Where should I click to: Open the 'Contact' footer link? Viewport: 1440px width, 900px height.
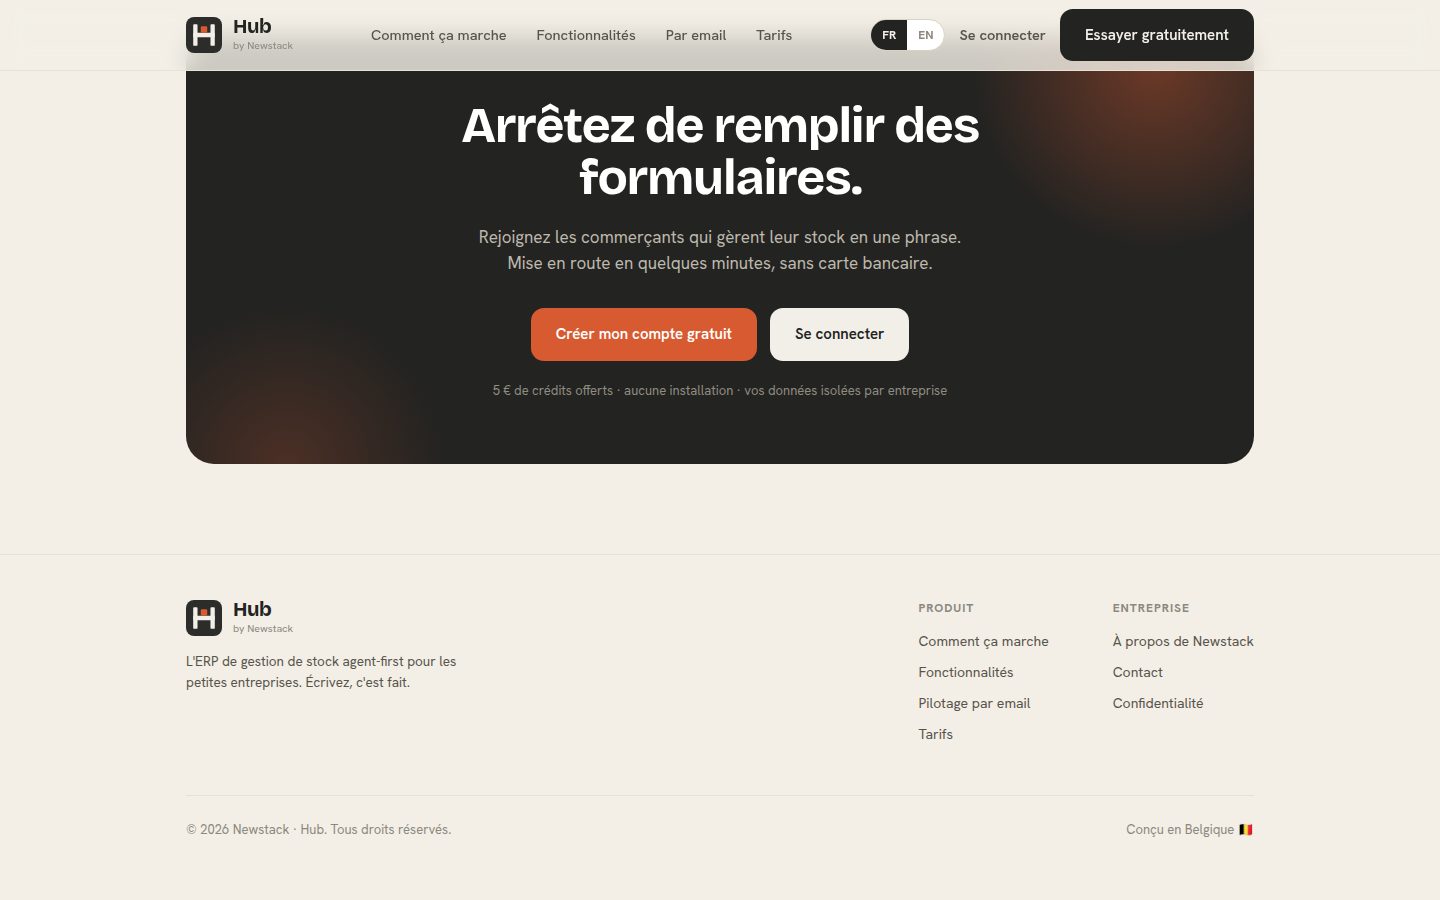(x=1138, y=672)
